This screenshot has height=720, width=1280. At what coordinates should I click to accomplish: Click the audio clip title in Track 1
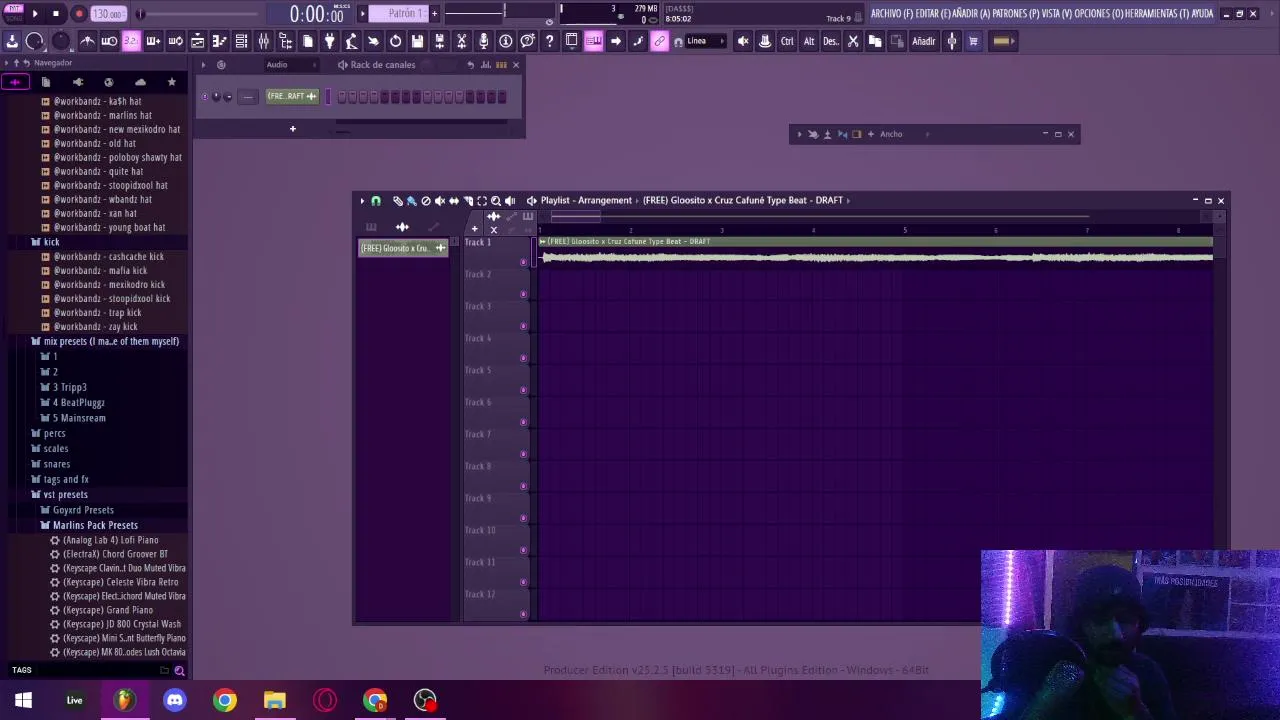coord(629,242)
